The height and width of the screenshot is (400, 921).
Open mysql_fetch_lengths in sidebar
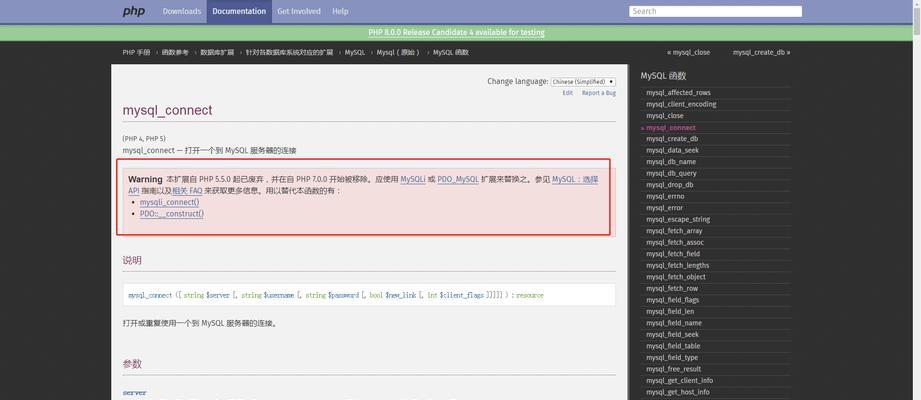click(x=677, y=265)
